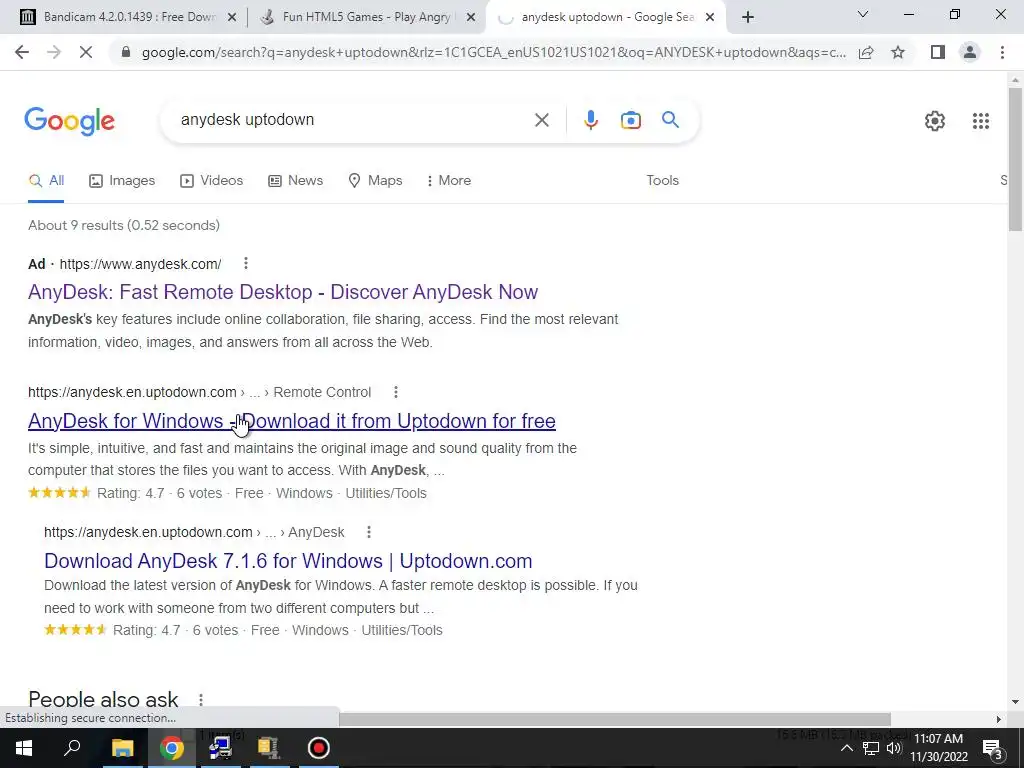Switch to Fun HTML5 Games tab
Image resolution: width=1024 pixels, height=768 pixels.
click(368, 17)
